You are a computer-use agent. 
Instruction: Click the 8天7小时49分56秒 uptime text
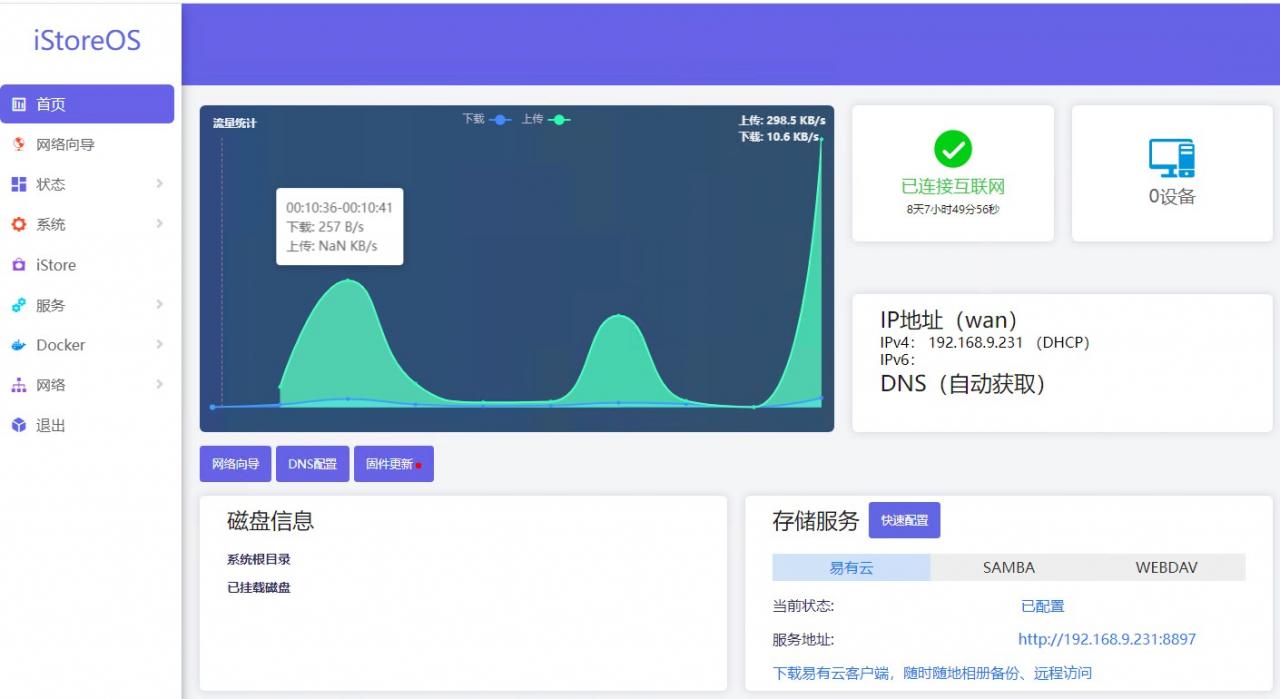953,210
